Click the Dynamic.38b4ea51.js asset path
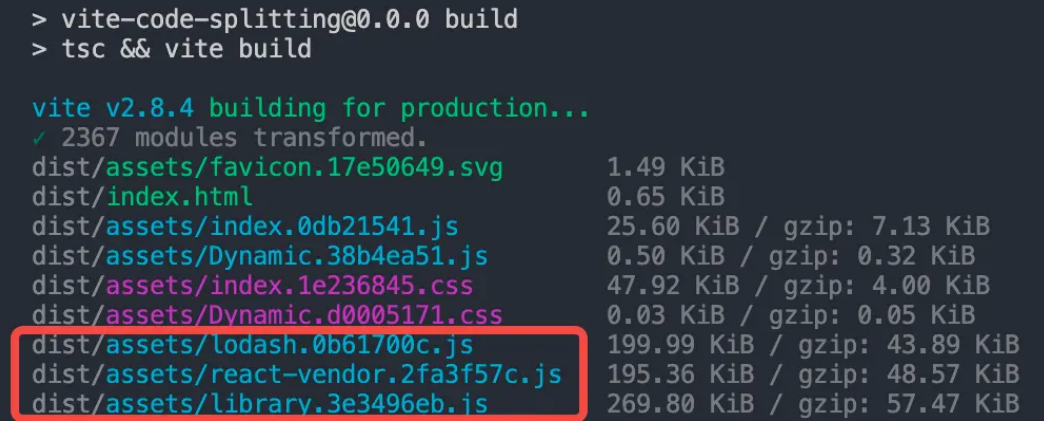This screenshot has height=422, width=1044. click(260, 256)
